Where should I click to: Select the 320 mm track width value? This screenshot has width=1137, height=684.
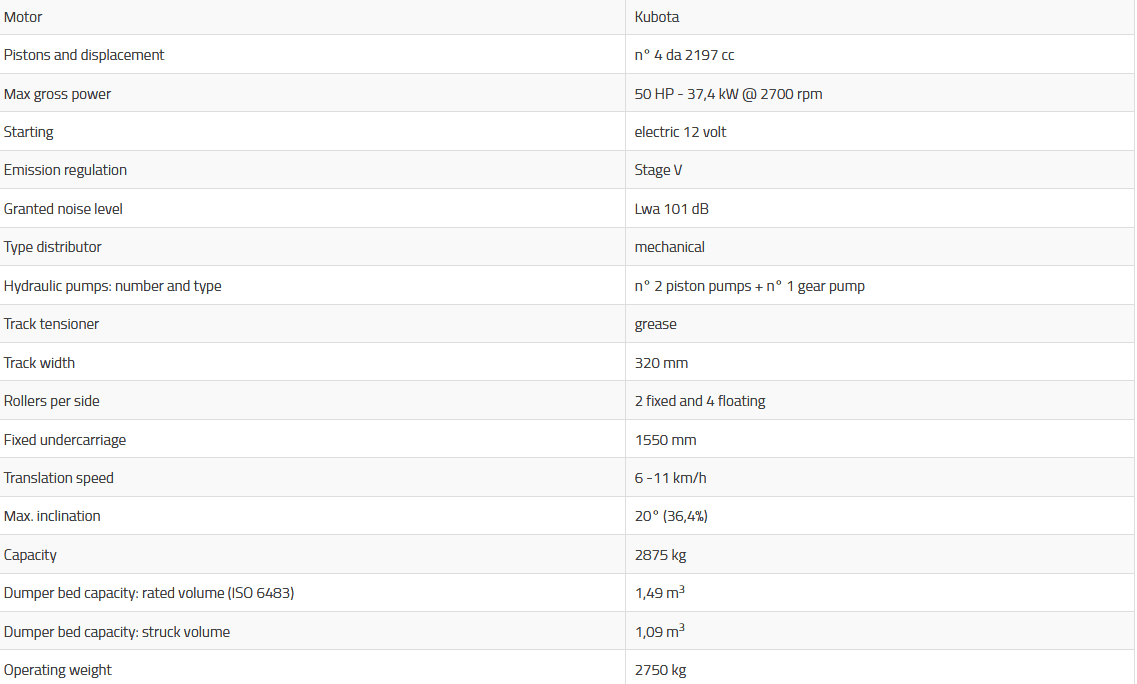[x=661, y=363]
